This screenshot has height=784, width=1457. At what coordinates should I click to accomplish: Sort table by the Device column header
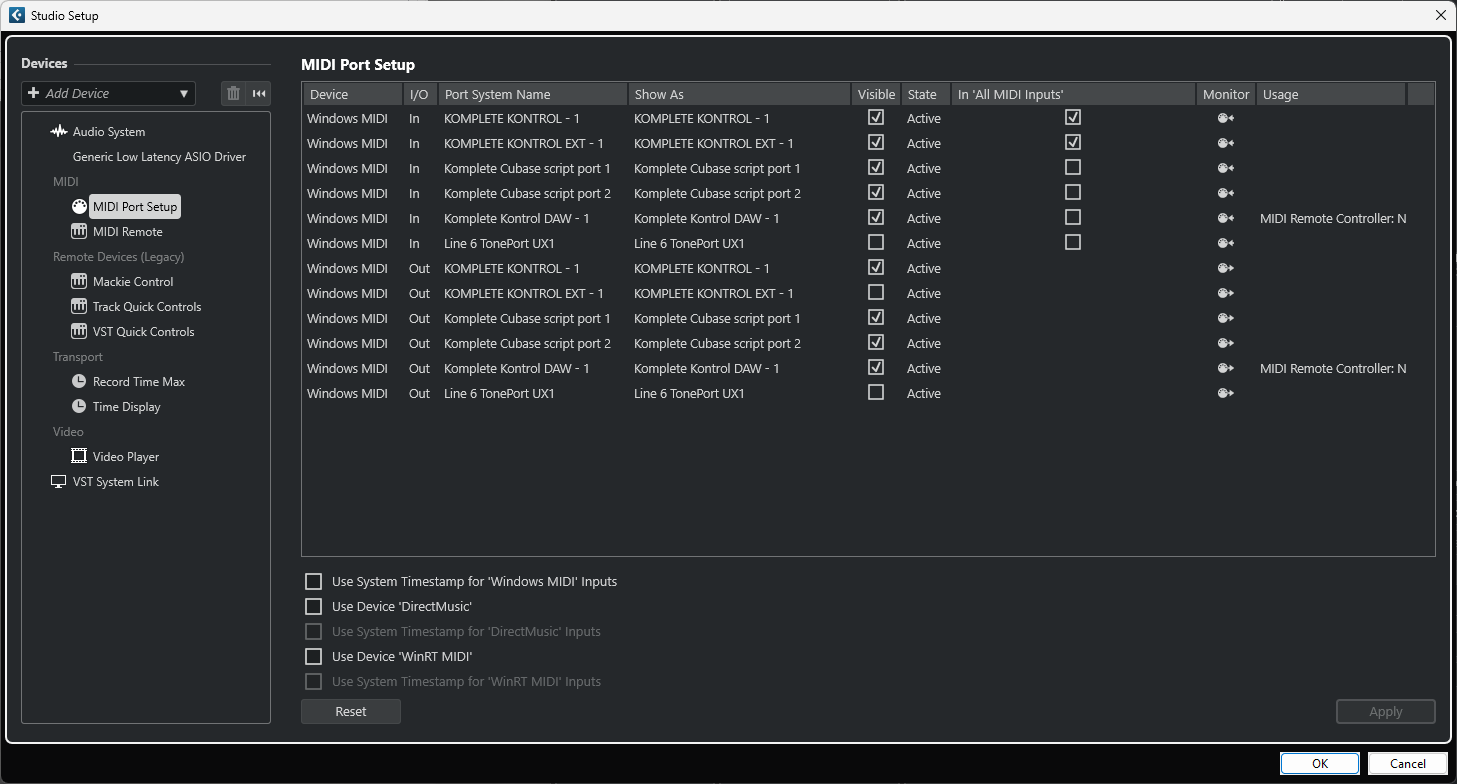pyautogui.click(x=353, y=94)
